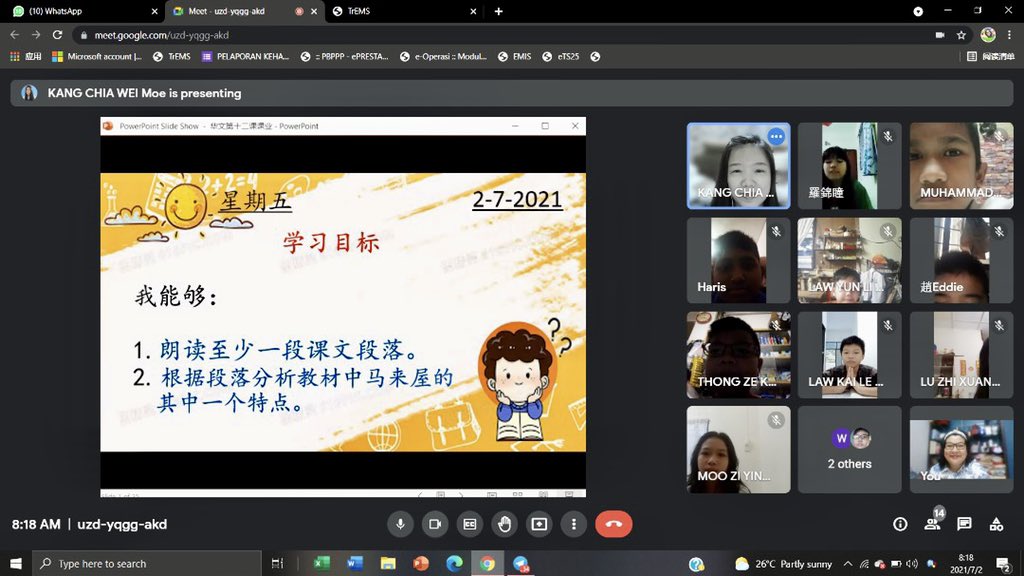Click the presented PowerPoint slide
The image size is (1024, 576).
343,312
